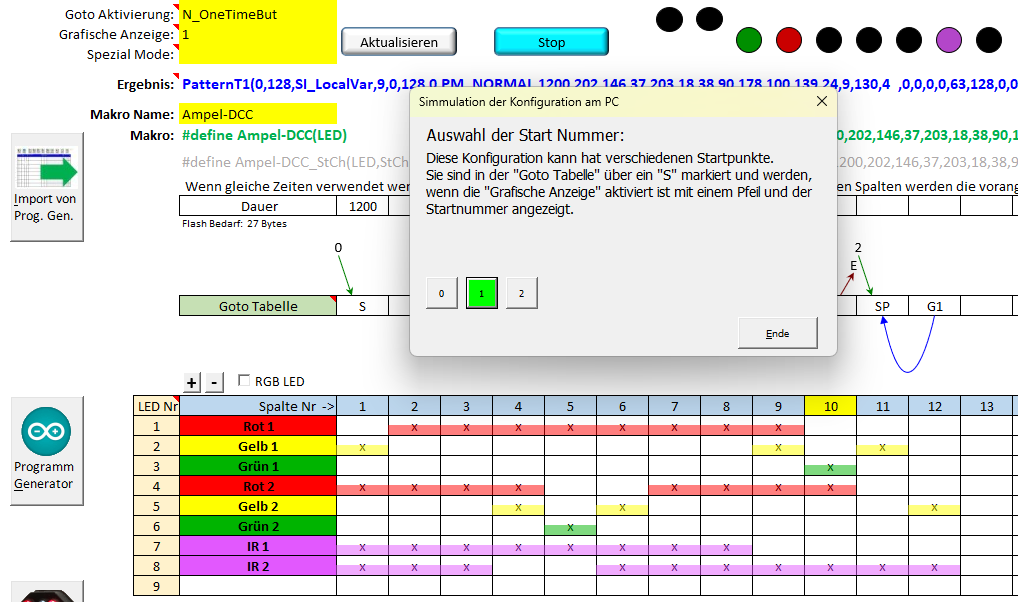The width and height of the screenshot is (1018, 602).
Task: Click the purple LED circle indicator
Action: pos(948,40)
